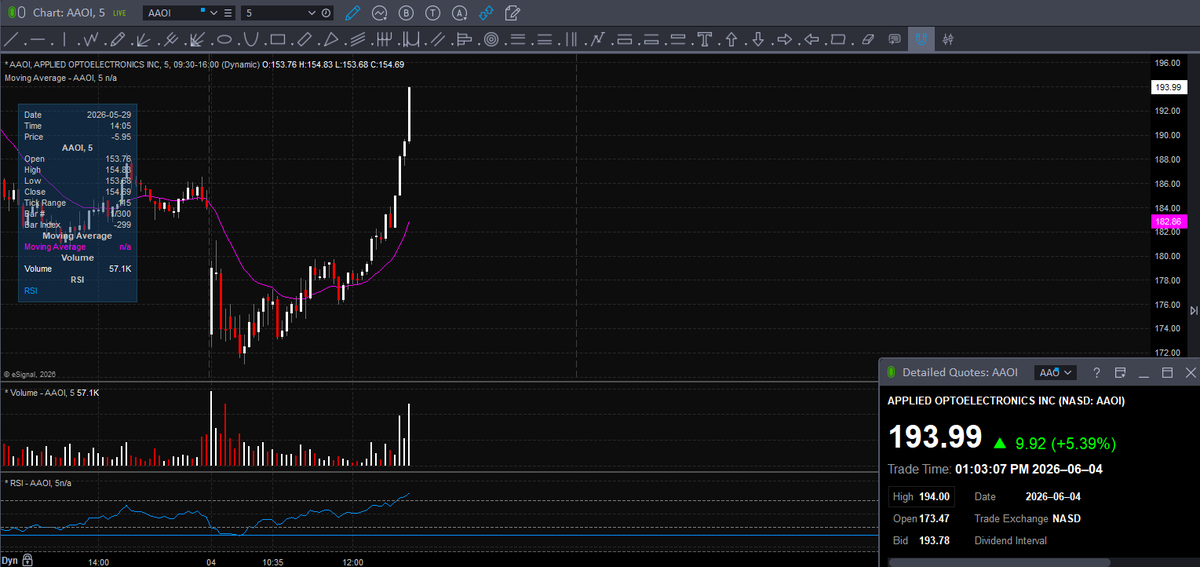Click the High 194.00 field
This screenshot has height=567, width=1200.
[x=922, y=496]
